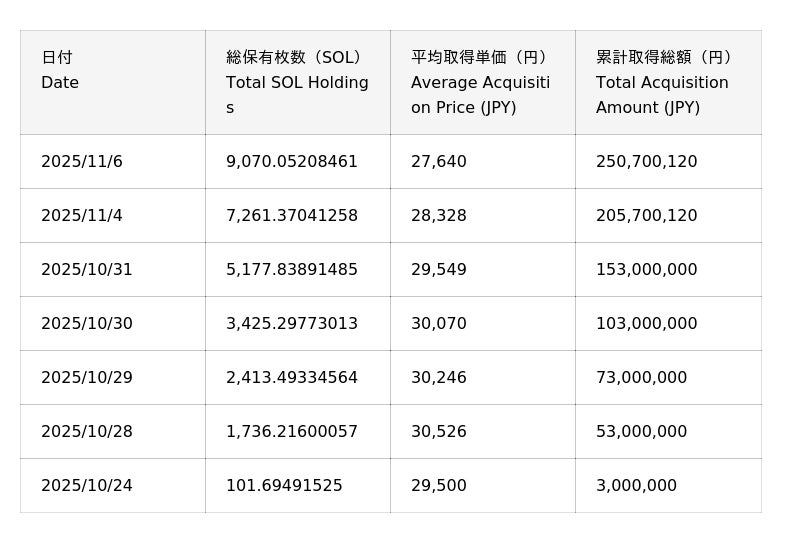Click the 250,700,120 total amount cell
Viewport: 800px width, 543px height.
(x=647, y=162)
